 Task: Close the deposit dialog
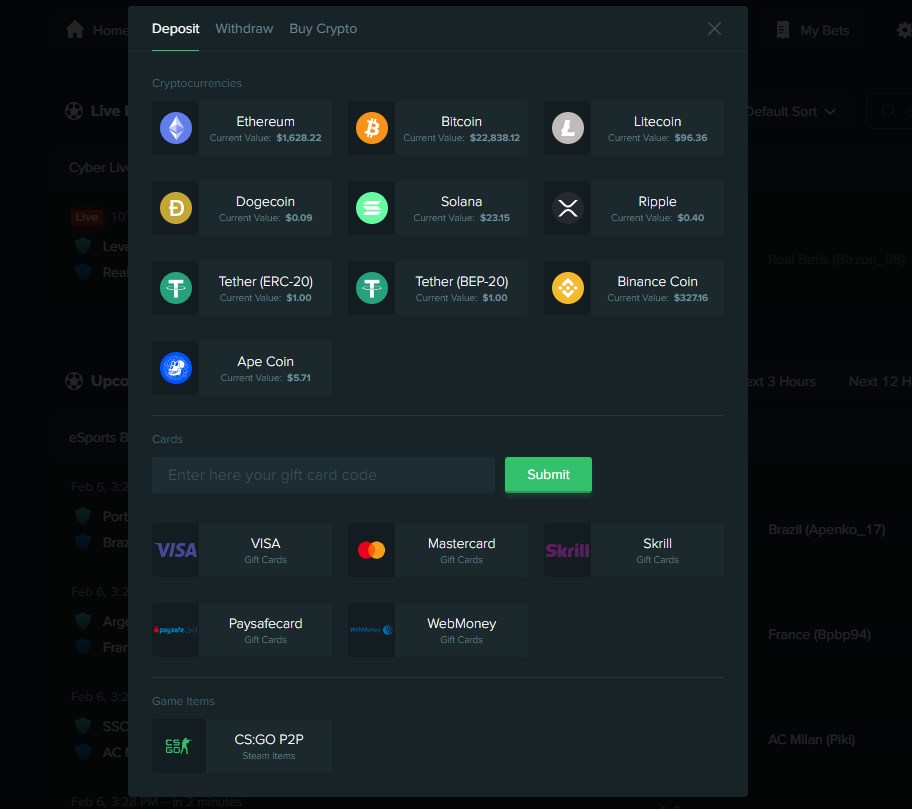(714, 29)
